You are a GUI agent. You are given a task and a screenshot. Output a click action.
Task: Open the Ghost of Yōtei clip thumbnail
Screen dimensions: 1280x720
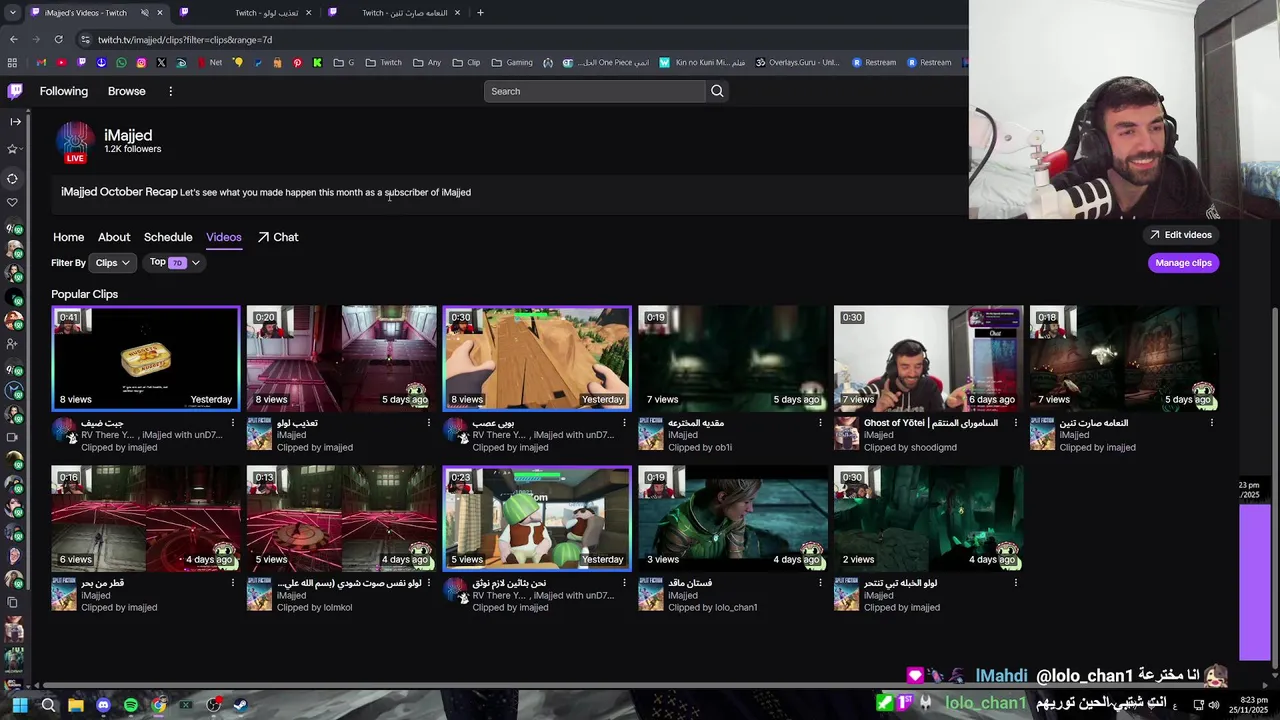(928, 358)
